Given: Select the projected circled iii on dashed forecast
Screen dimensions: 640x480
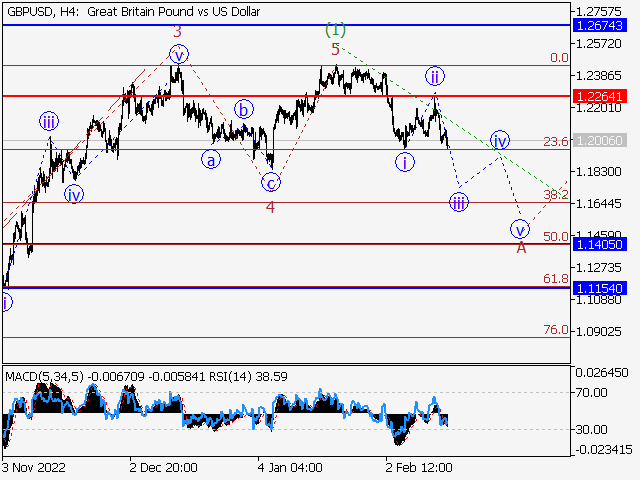Looking at the screenshot, I should 459,202.
